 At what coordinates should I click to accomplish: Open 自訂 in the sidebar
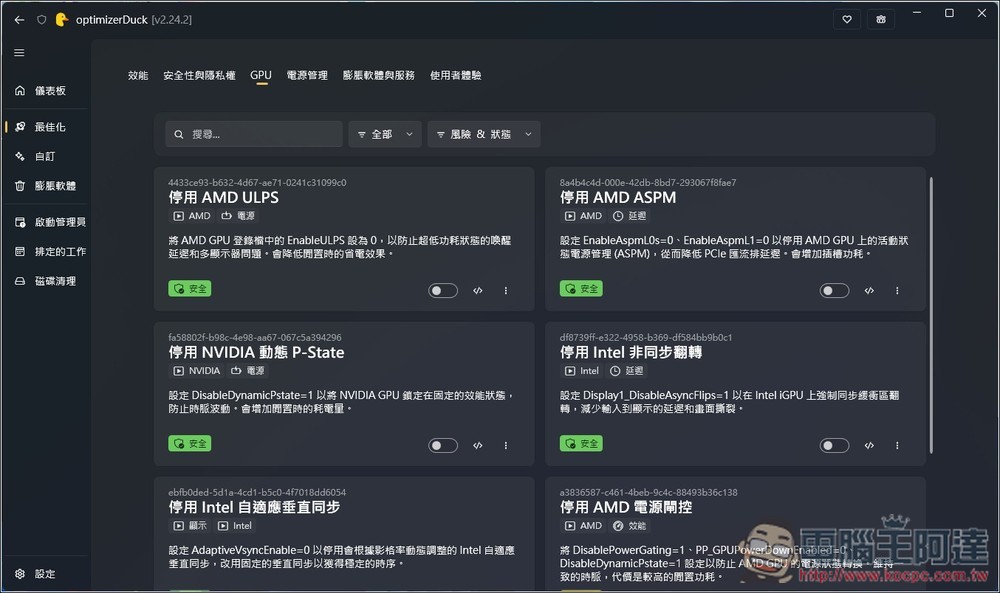pyautogui.click(x=46, y=156)
